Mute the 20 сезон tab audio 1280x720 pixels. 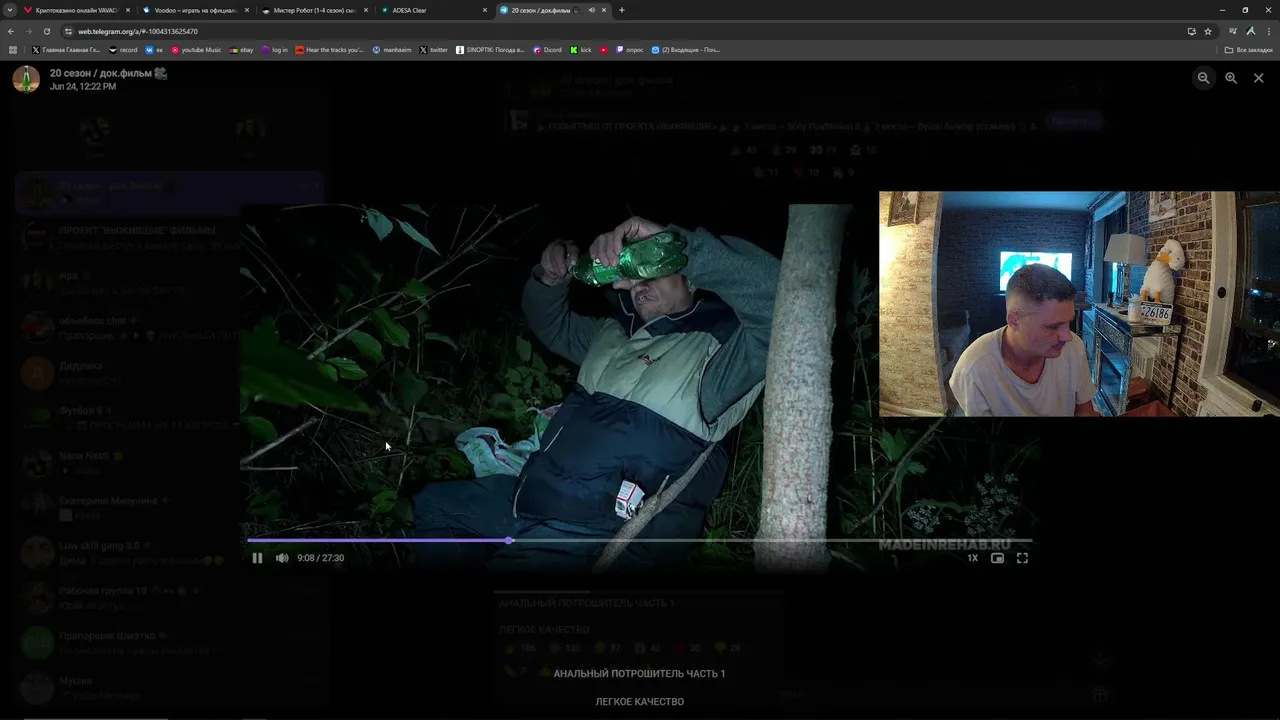[591, 10]
